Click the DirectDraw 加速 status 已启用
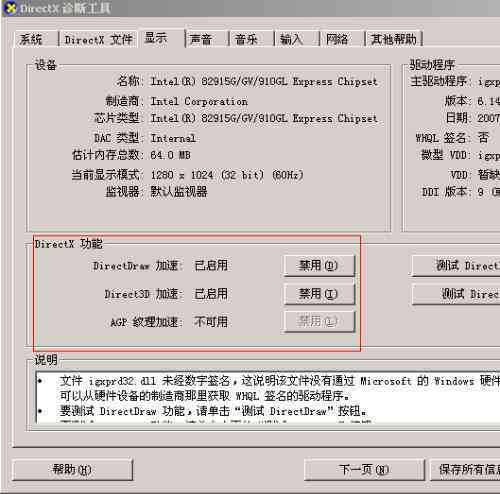 pos(211,266)
